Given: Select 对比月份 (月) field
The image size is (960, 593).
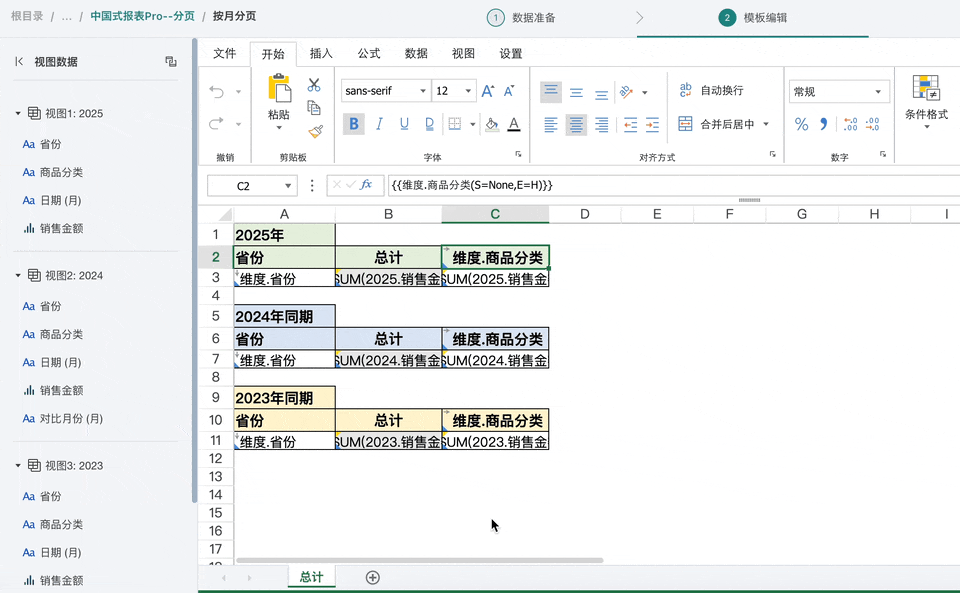Looking at the screenshot, I should point(63,419).
